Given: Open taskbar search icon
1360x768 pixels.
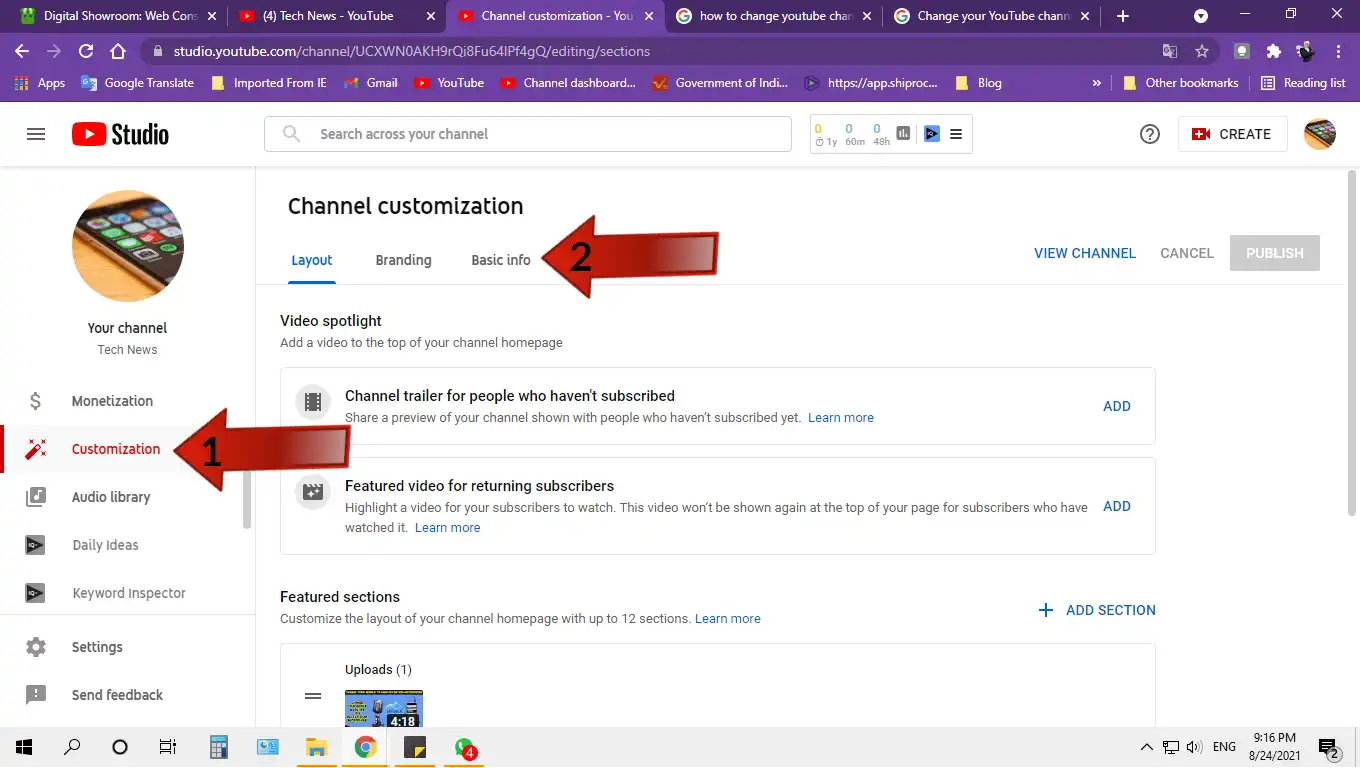Looking at the screenshot, I should point(72,747).
